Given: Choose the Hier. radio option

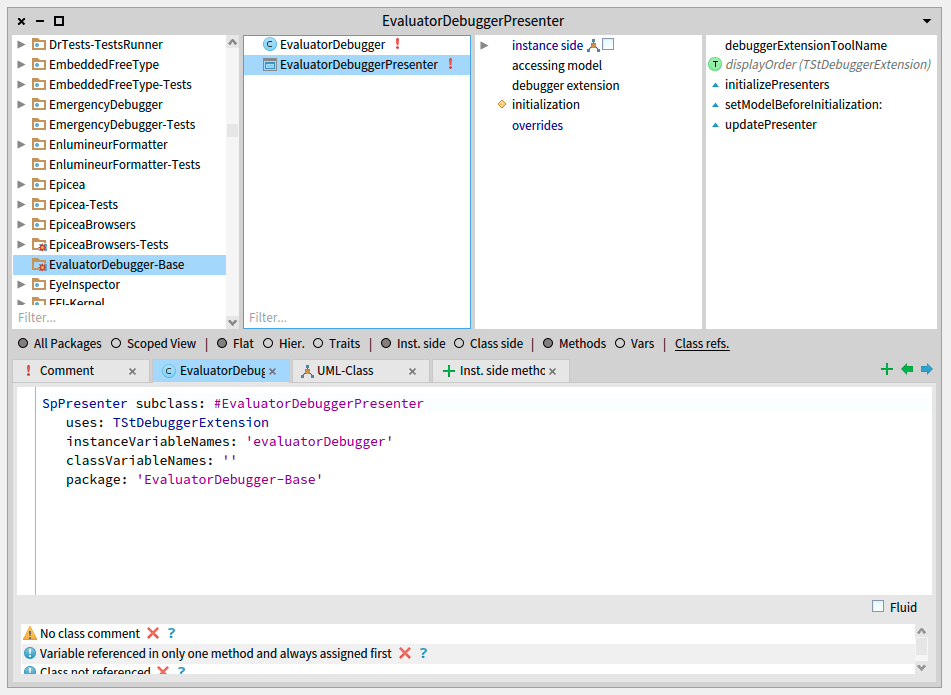Looking at the screenshot, I should pyautogui.click(x=269, y=344).
